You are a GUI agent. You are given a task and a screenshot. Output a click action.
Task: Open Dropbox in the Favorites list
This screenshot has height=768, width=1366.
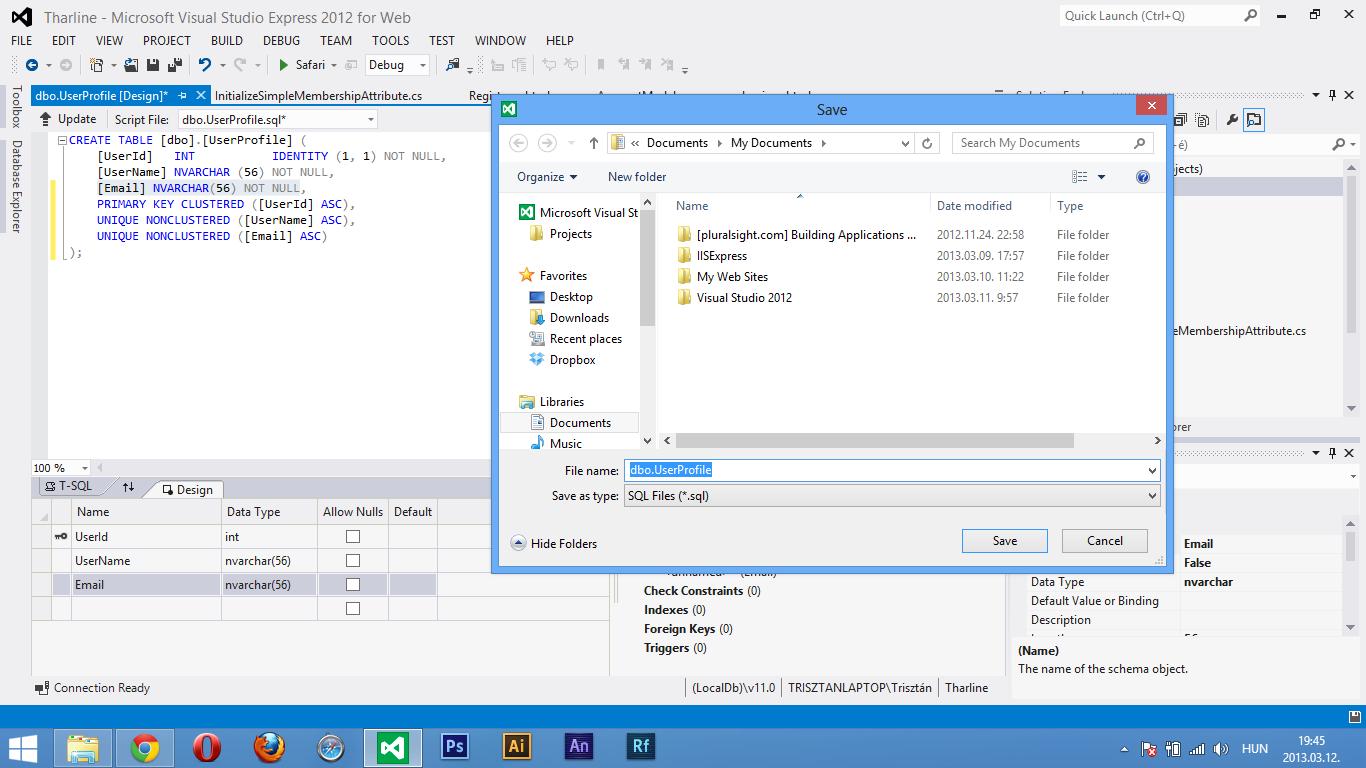572,360
